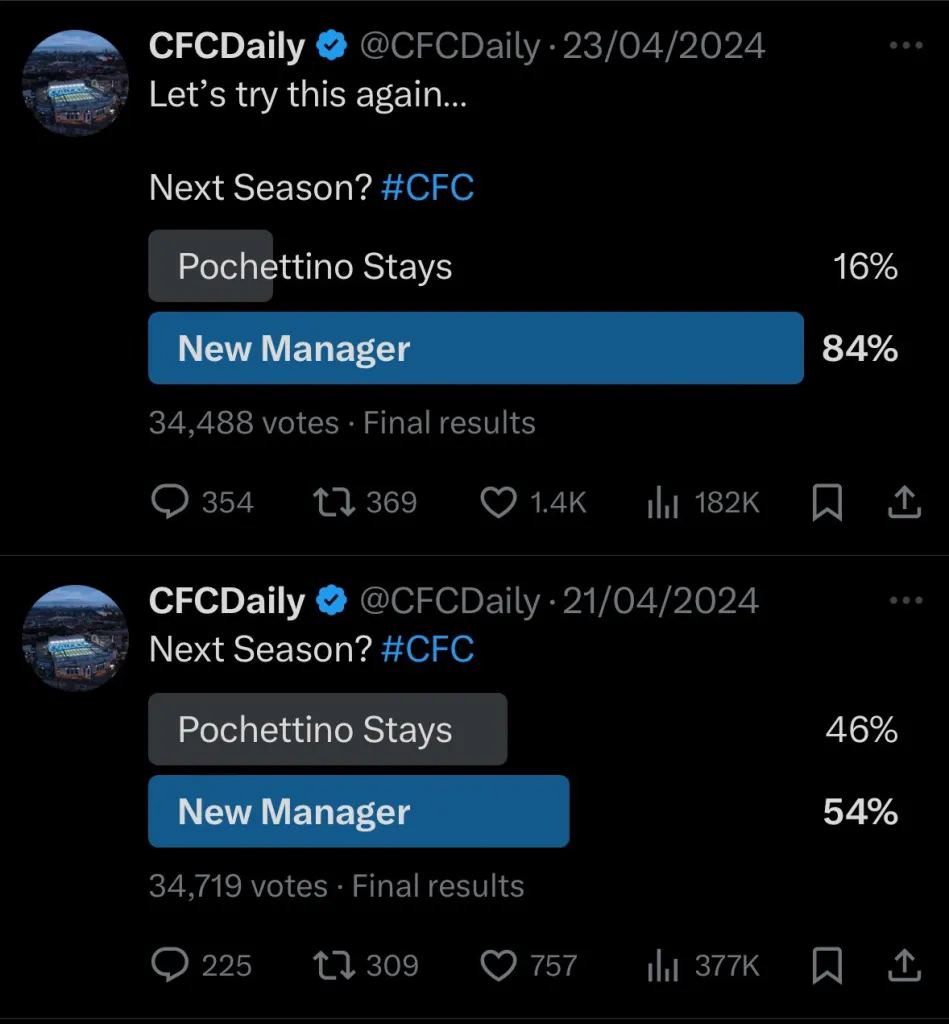Open @CFCDaily handle on the 21/04/2024 tweet
Viewport: 949px width, 1024px height.
click(x=448, y=601)
